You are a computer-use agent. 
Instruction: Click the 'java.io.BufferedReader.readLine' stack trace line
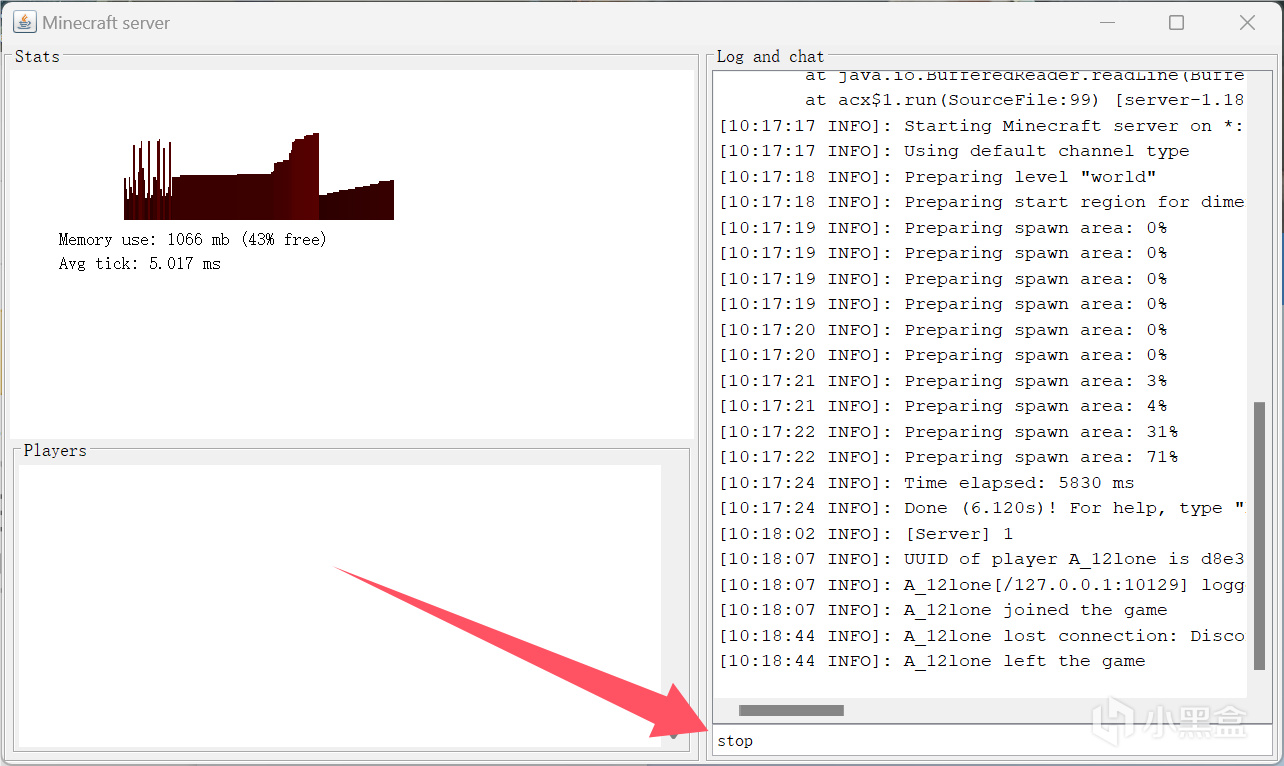[x=1025, y=76]
